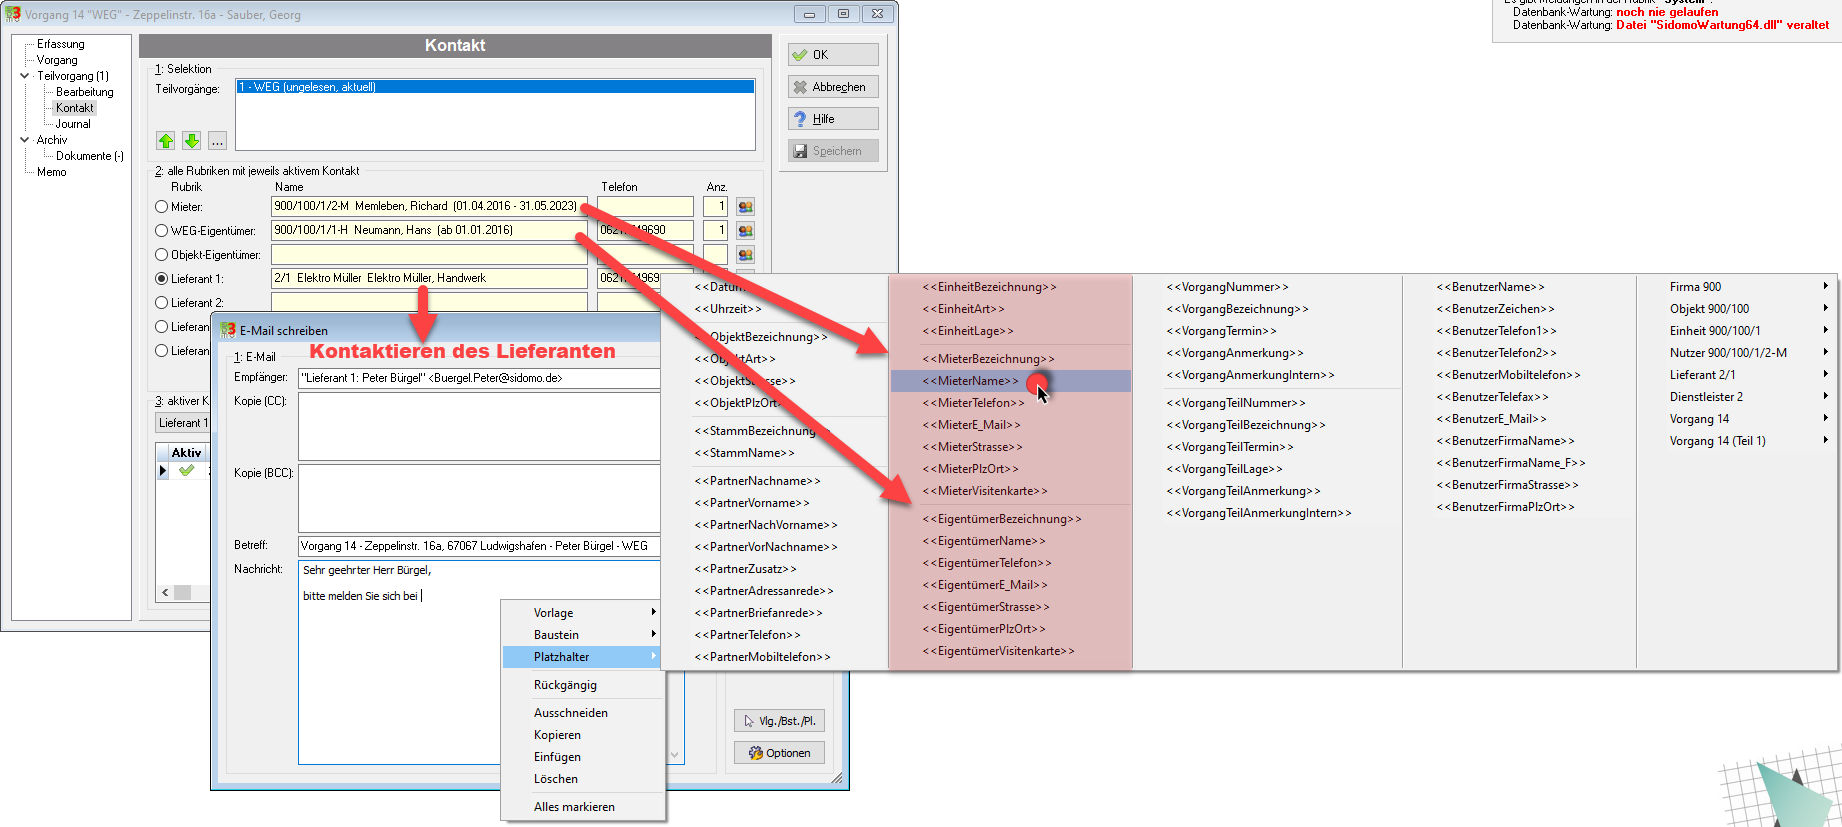Click the Betreff input field
This screenshot has height=827, width=1842.
tap(479, 546)
